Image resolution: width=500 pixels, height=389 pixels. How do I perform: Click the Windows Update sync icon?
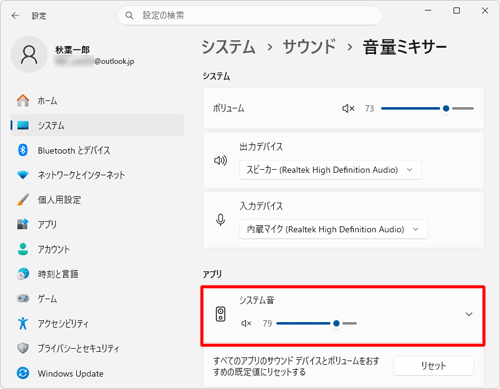coord(23,373)
